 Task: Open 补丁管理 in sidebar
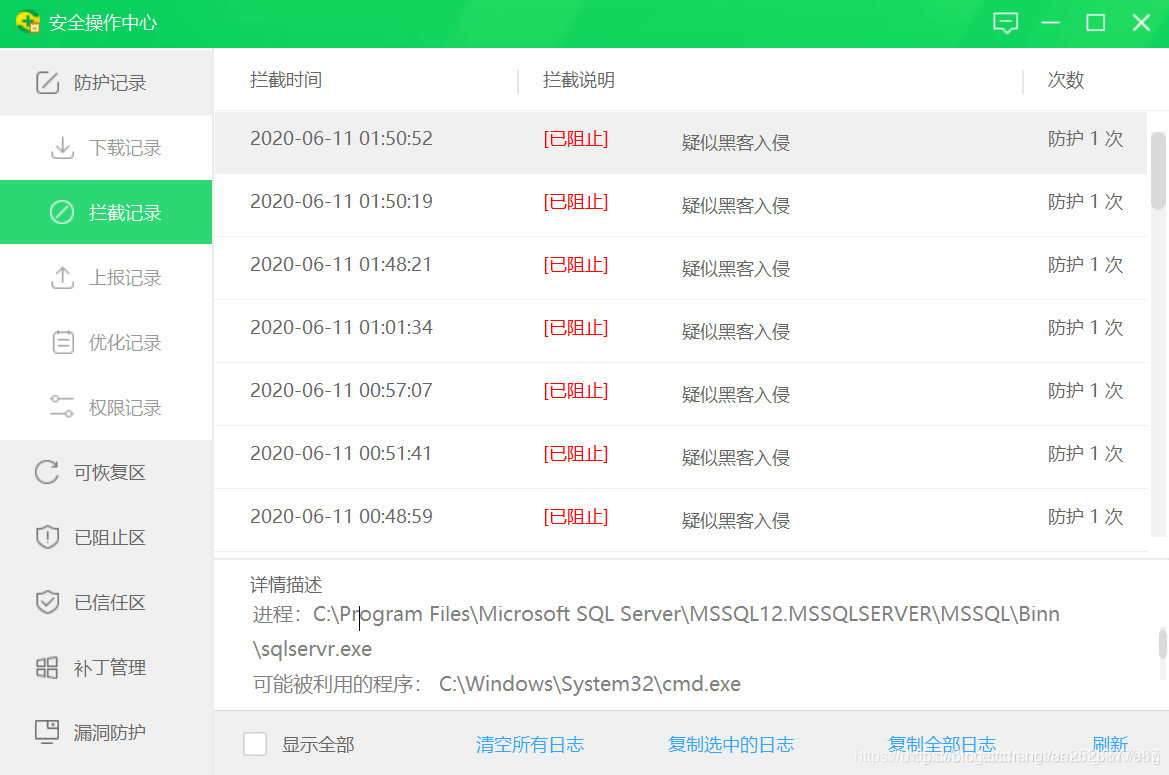pos(106,667)
